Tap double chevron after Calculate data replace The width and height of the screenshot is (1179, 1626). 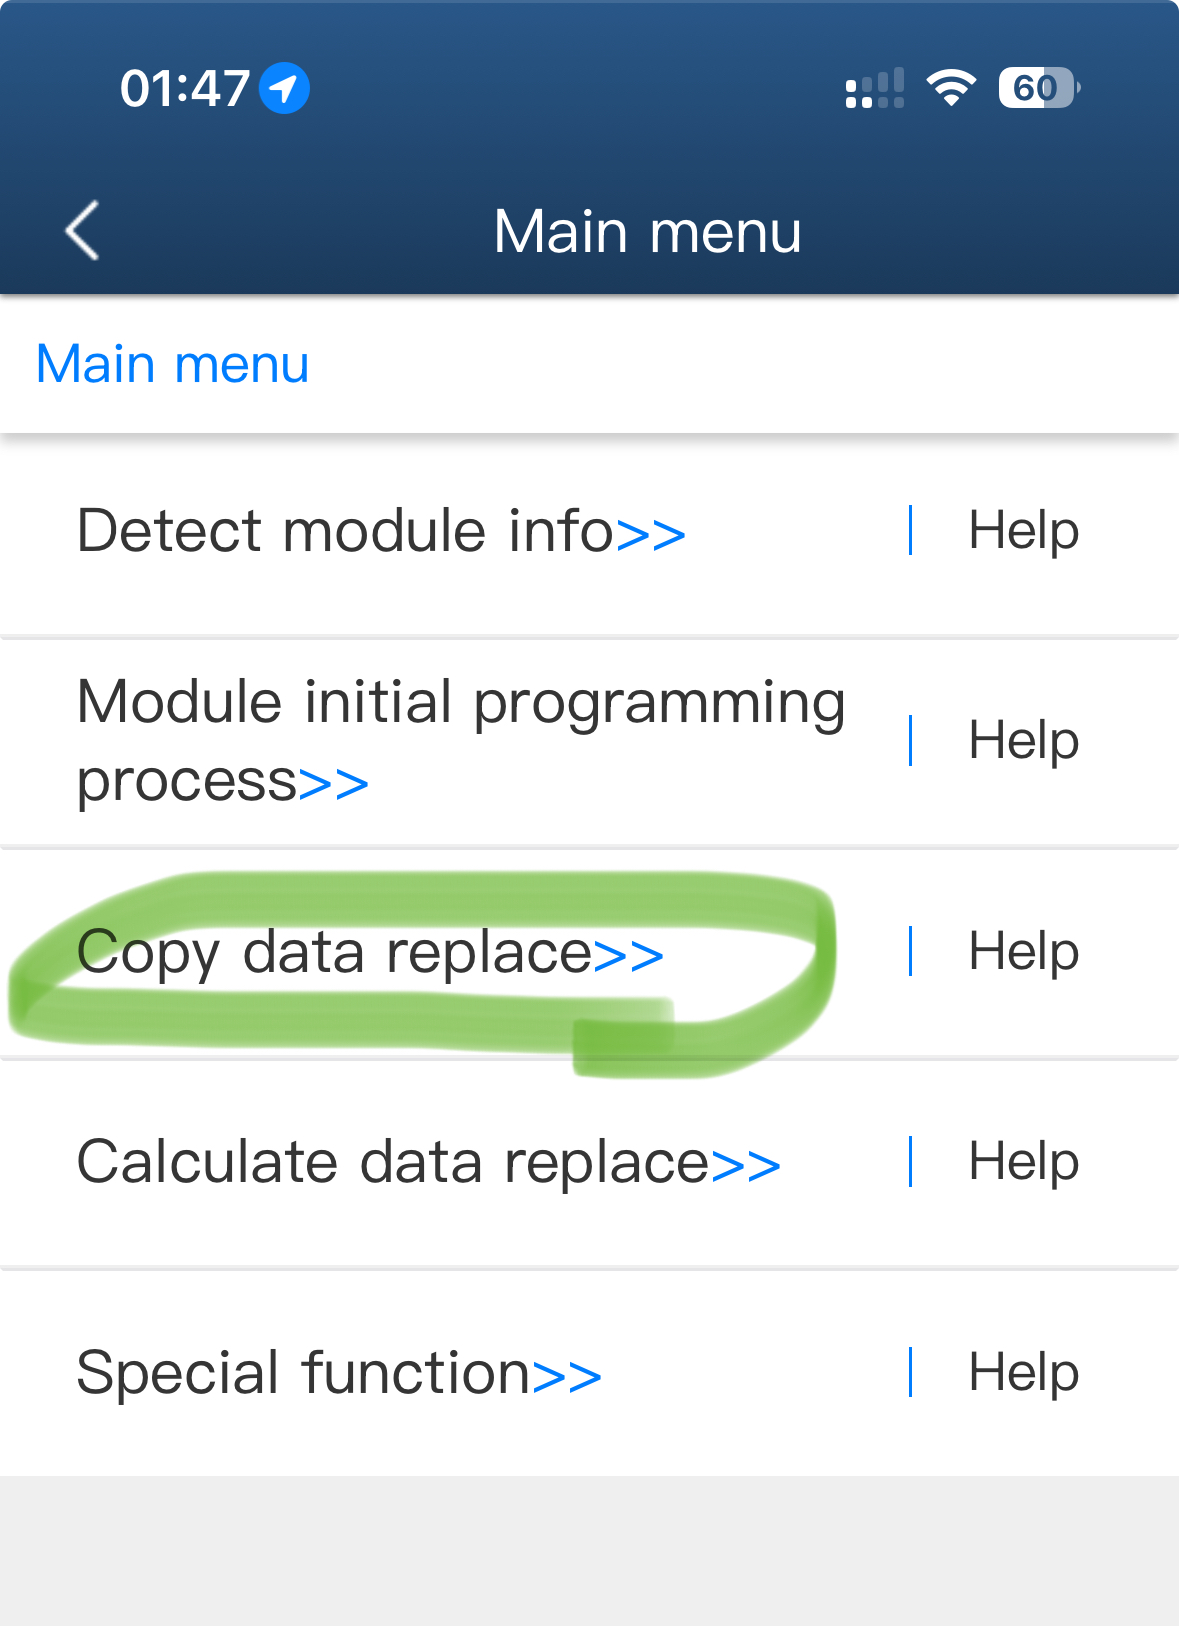[746, 1165]
